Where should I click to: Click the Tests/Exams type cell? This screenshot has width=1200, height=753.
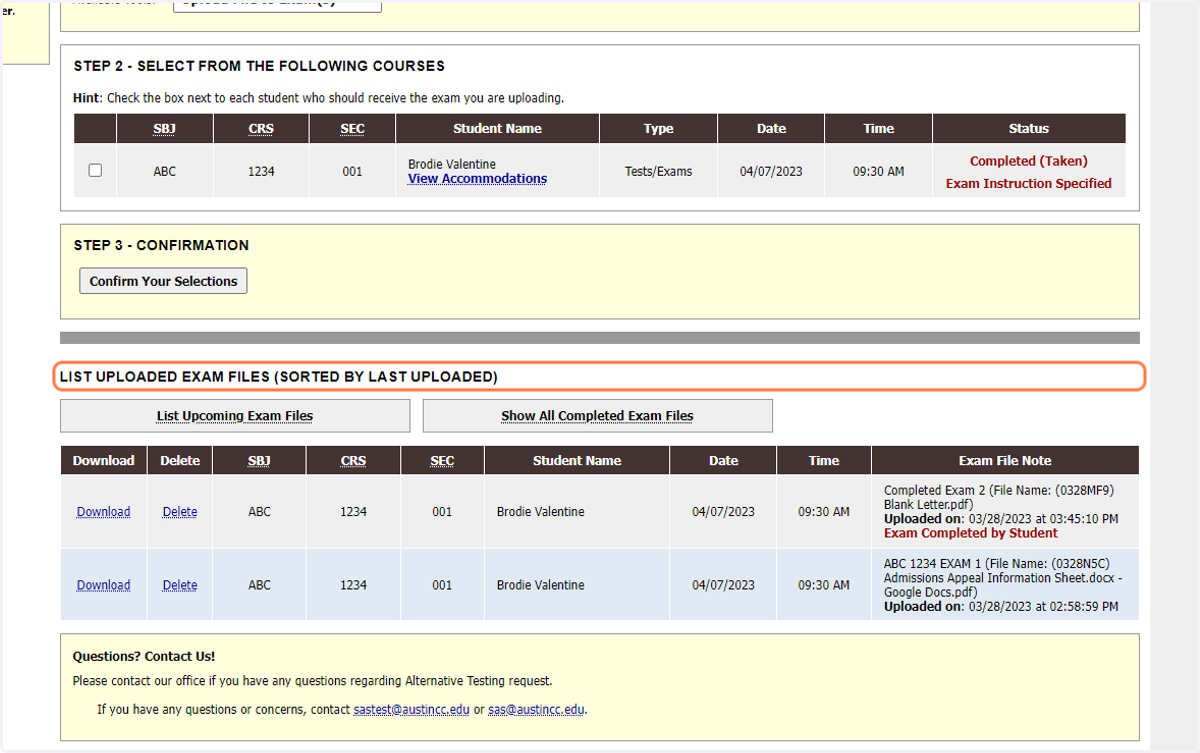point(658,172)
